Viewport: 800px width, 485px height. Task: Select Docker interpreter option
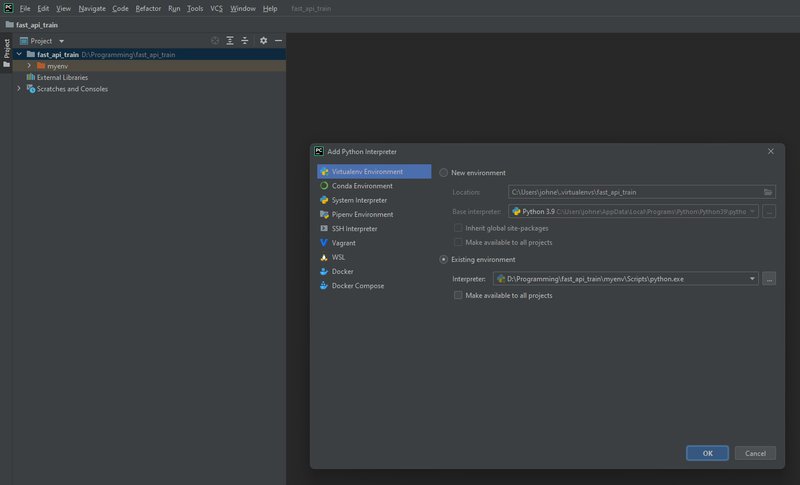point(374,271)
